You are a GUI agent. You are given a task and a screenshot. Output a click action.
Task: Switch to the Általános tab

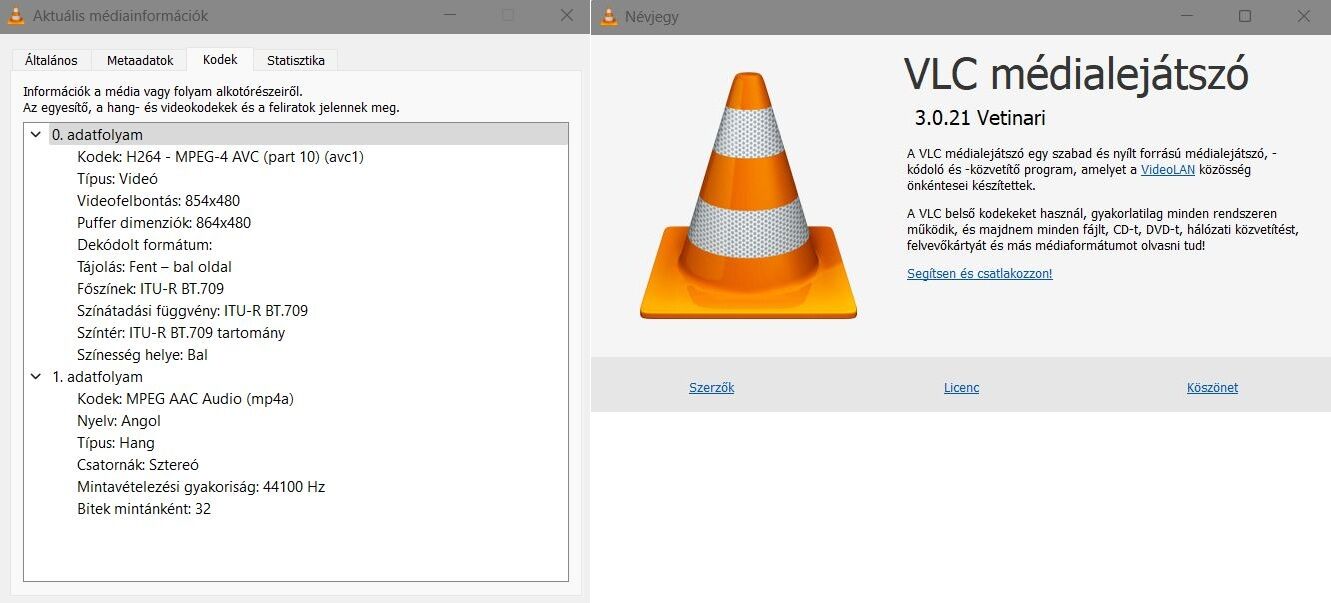(51, 61)
